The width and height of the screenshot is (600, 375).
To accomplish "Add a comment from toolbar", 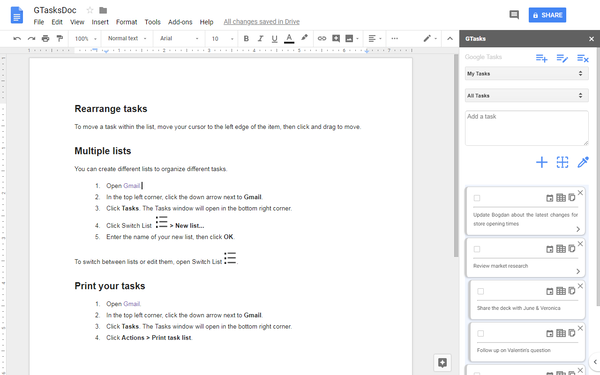I will click(x=336, y=38).
